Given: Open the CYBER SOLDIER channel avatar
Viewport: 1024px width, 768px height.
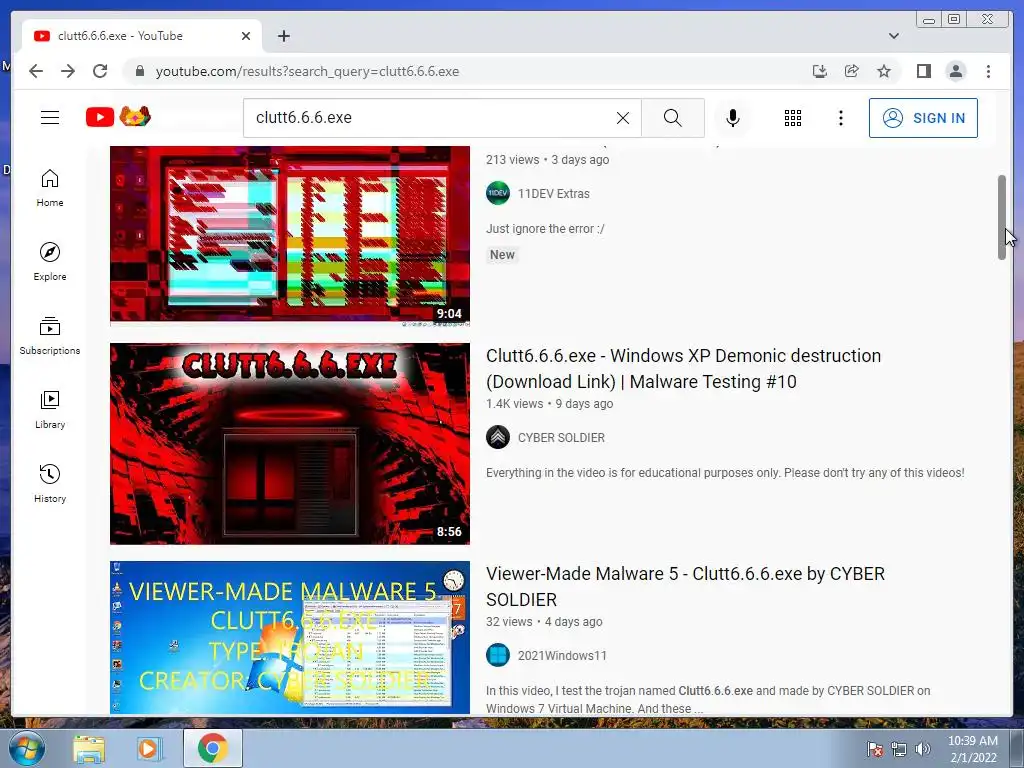Looking at the screenshot, I should click(x=498, y=438).
